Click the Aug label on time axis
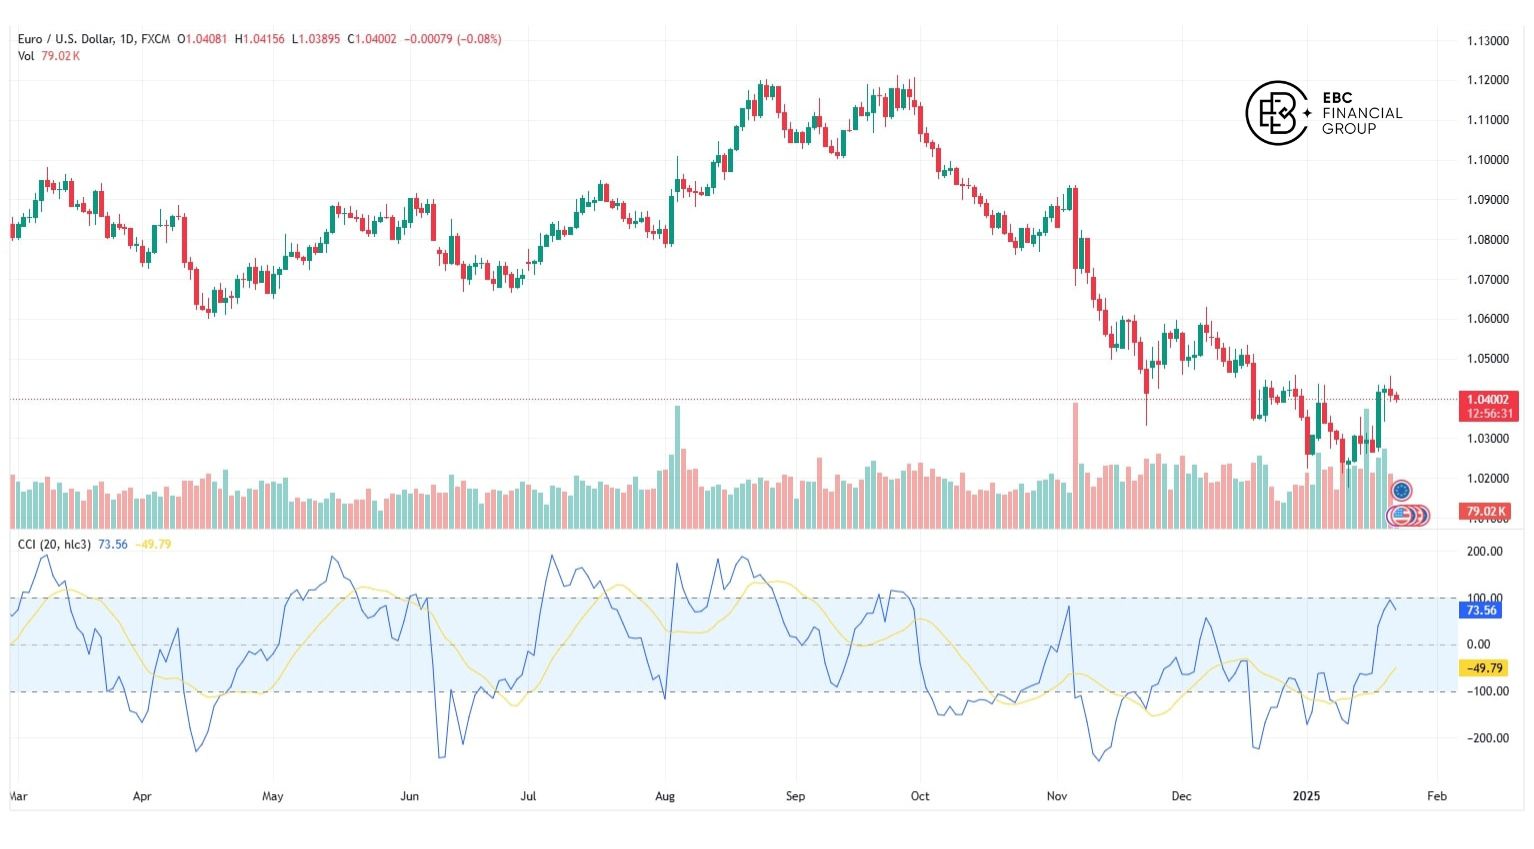 665,796
